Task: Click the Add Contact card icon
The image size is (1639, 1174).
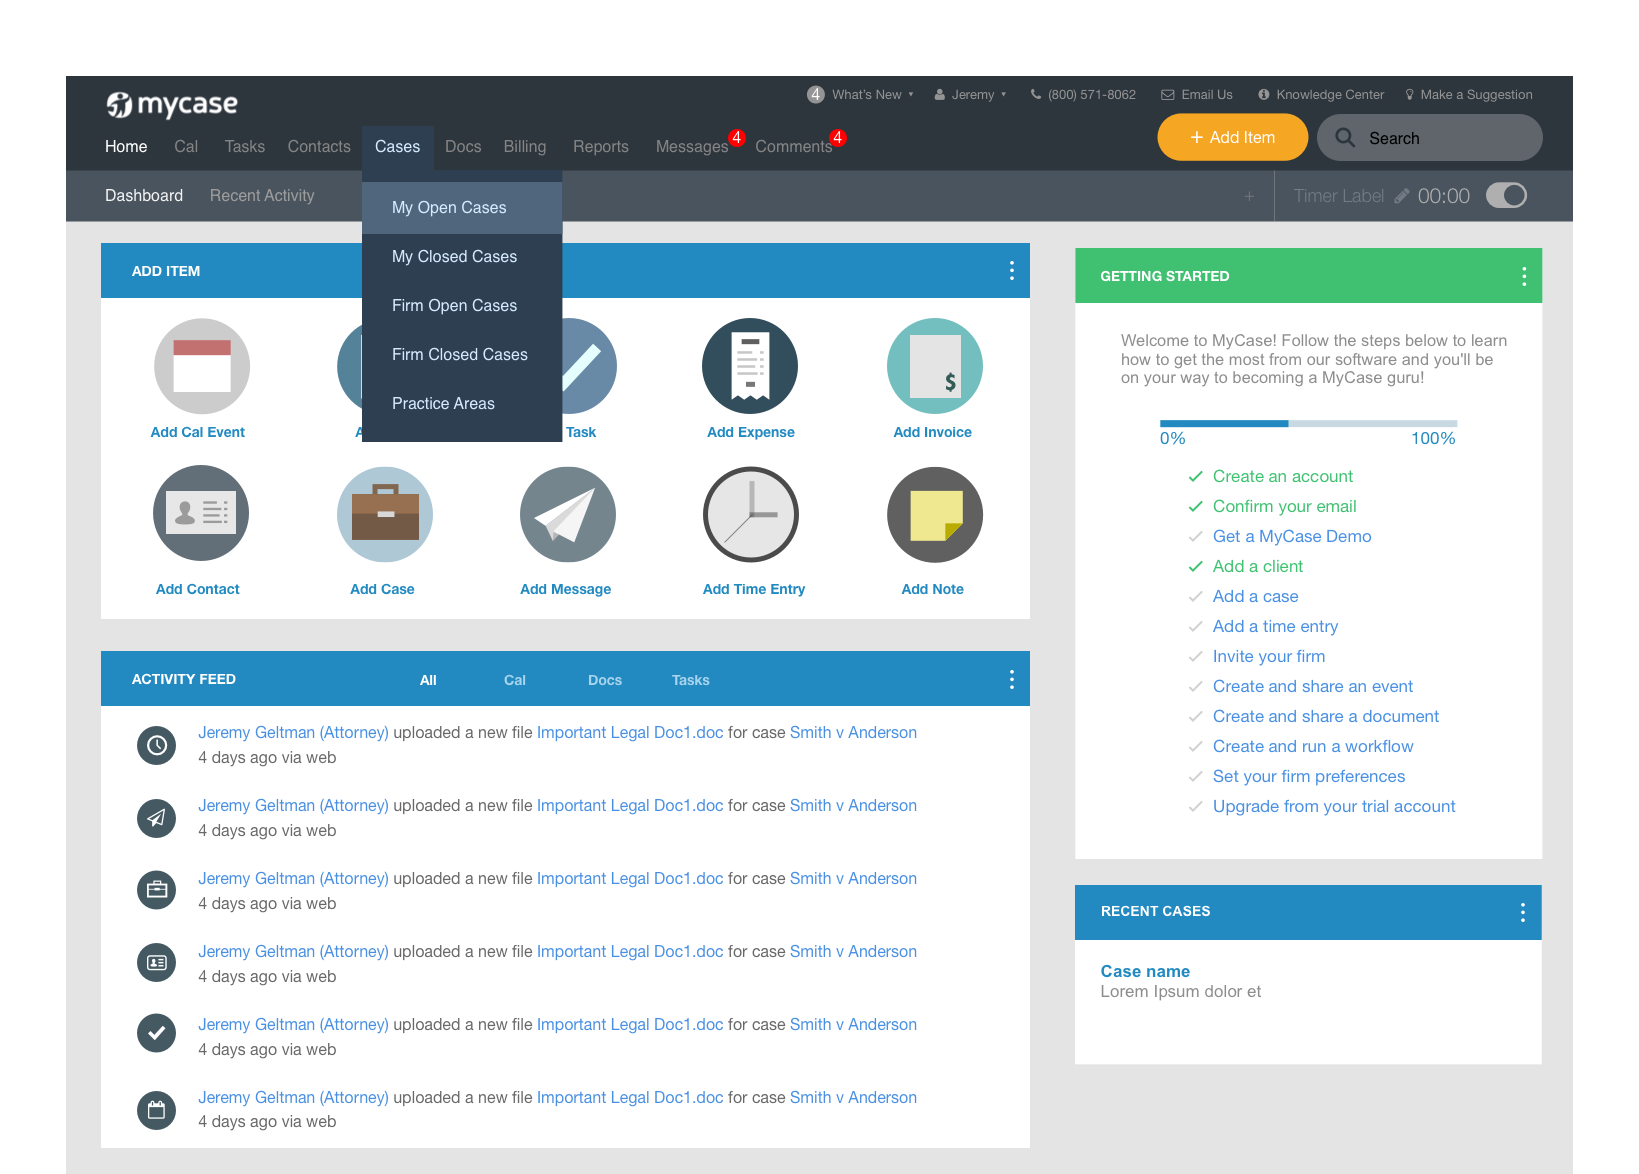Action: pos(201,513)
